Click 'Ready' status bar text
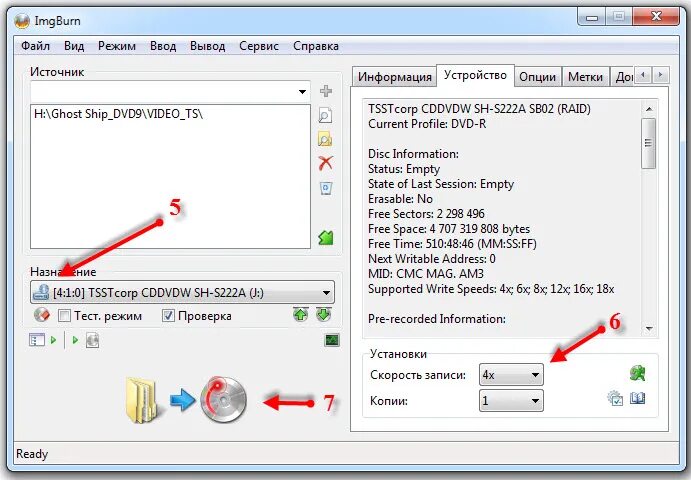 pyautogui.click(x=32, y=454)
